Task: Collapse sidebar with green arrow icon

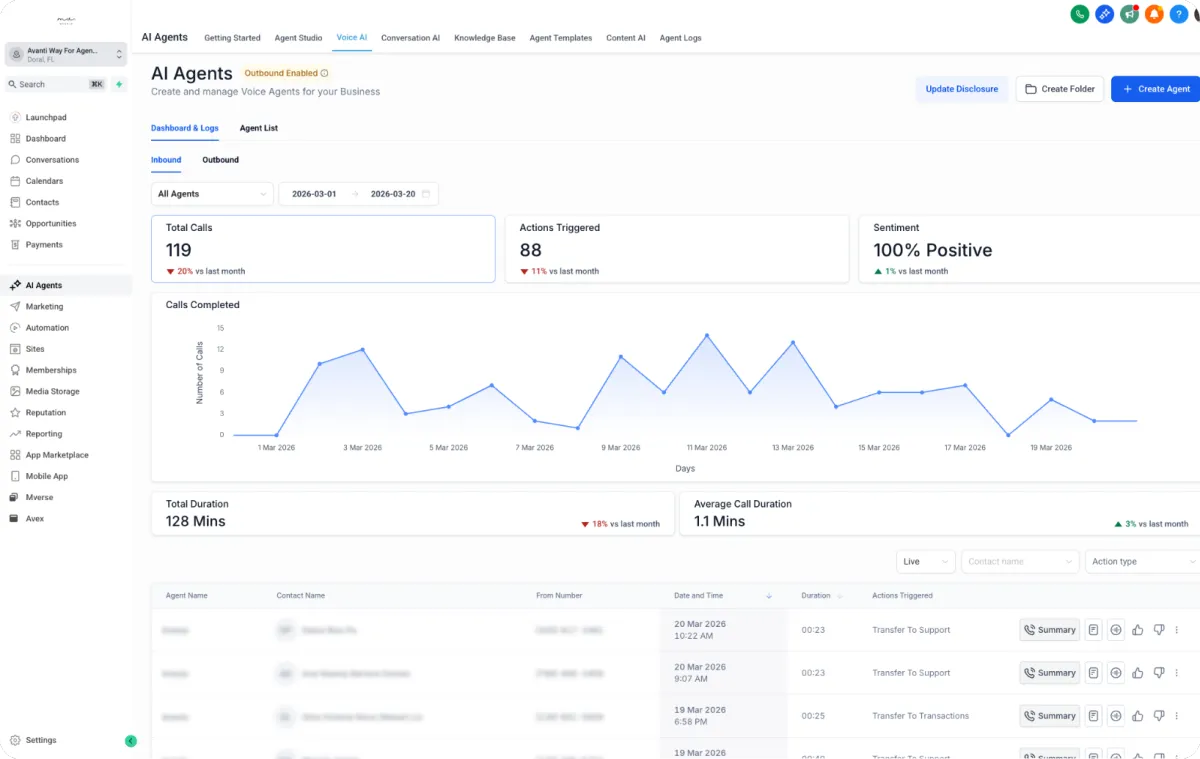Action: pyautogui.click(x=131, y=741)
